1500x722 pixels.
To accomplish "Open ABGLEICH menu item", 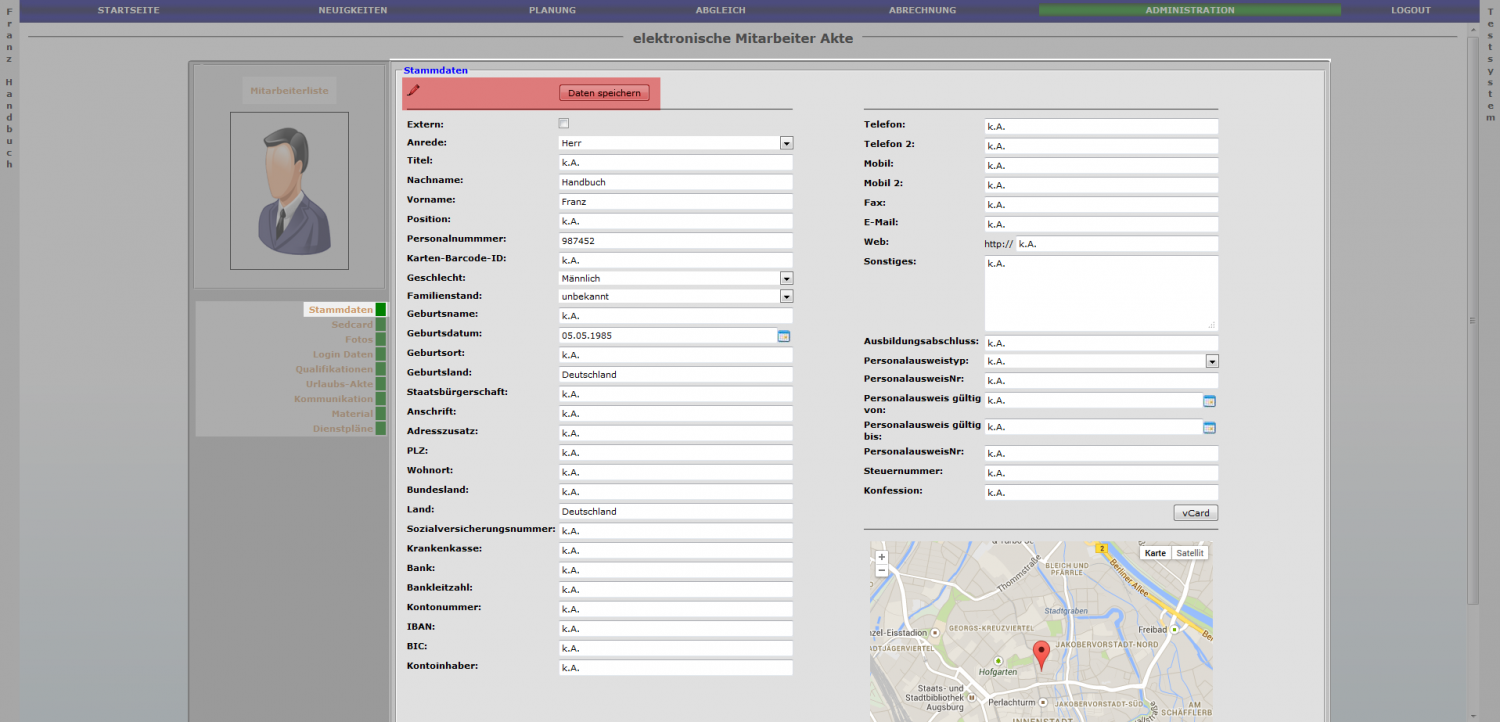I will pos(721,10).
